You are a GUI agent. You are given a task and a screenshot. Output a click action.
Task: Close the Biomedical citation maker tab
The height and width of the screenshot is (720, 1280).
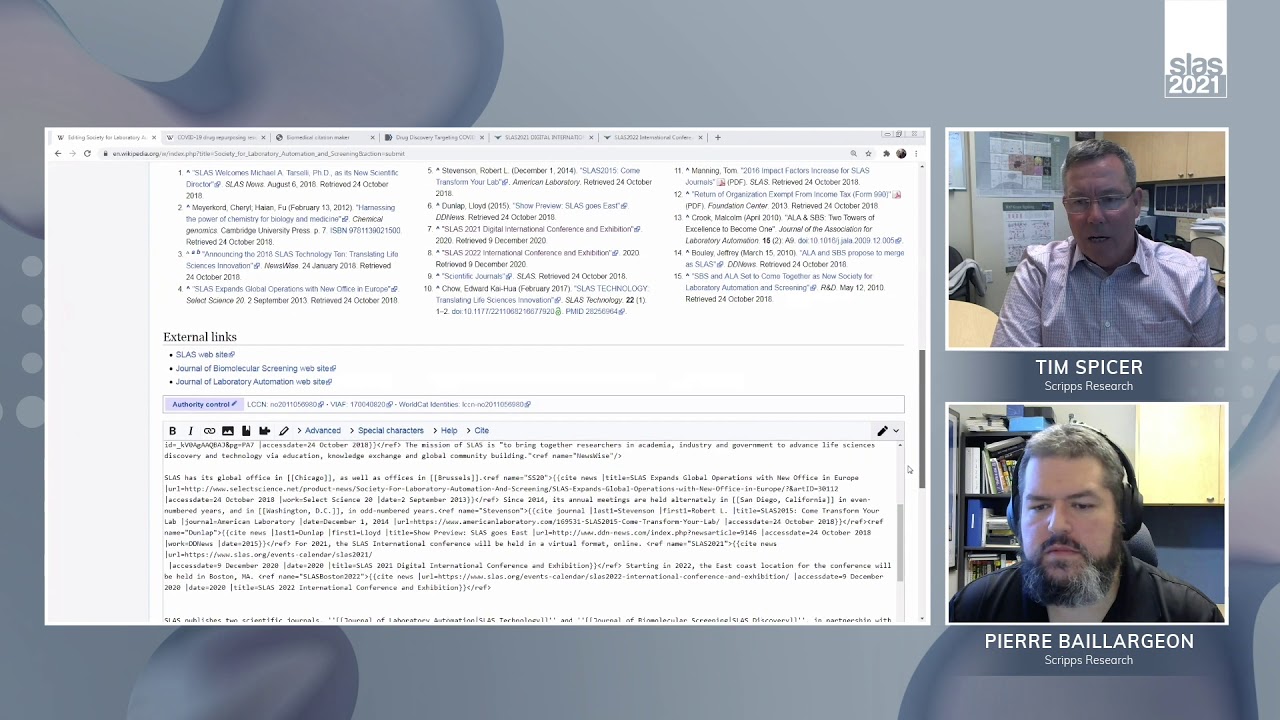click(372, 137)
